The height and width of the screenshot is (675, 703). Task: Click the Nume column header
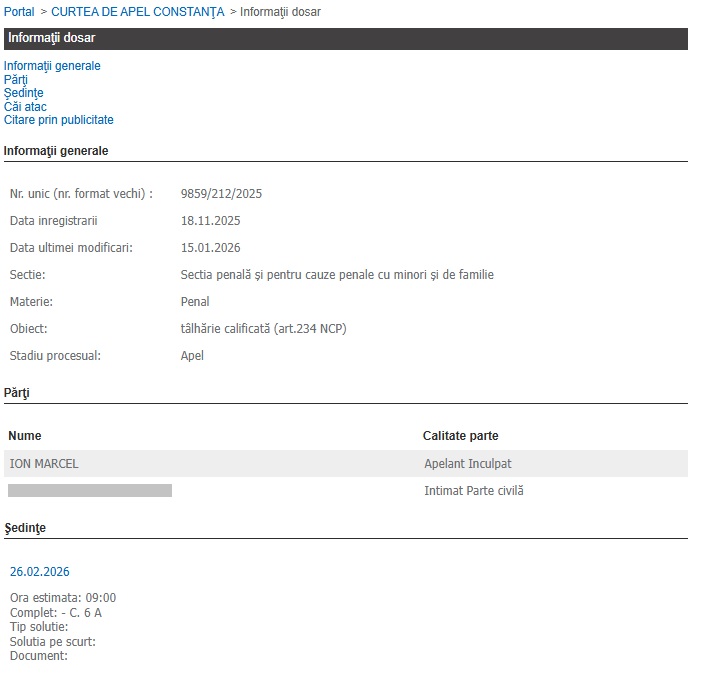pyautogui.click(x=25, y=436)
